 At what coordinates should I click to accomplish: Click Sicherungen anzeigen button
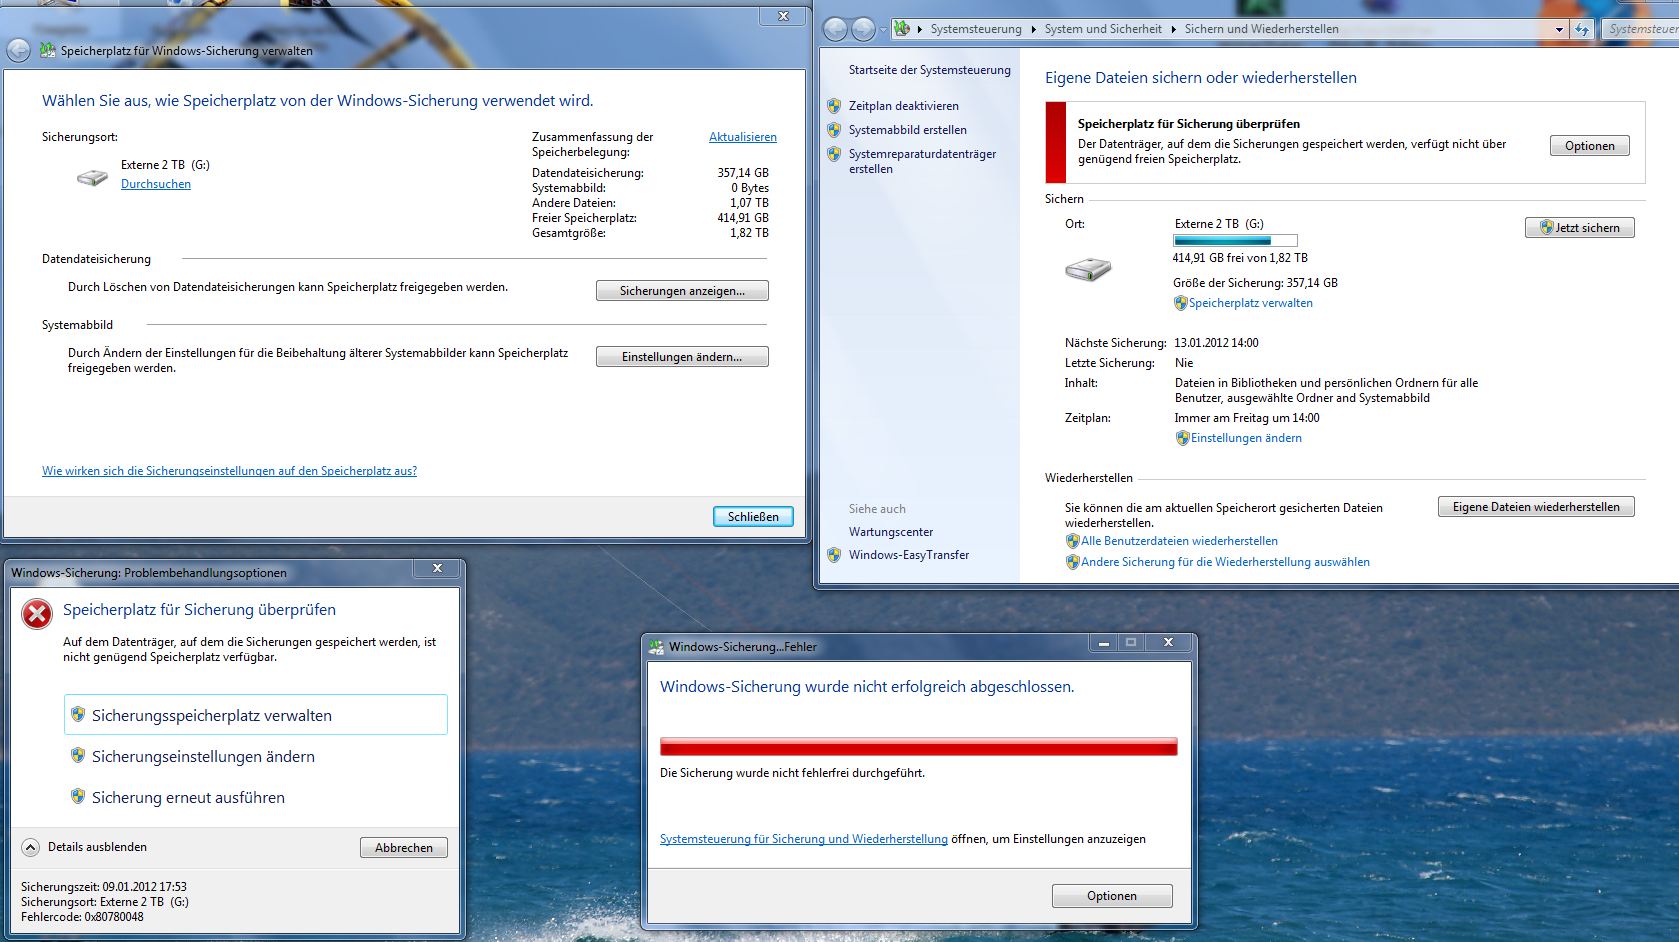click(682, 291)
